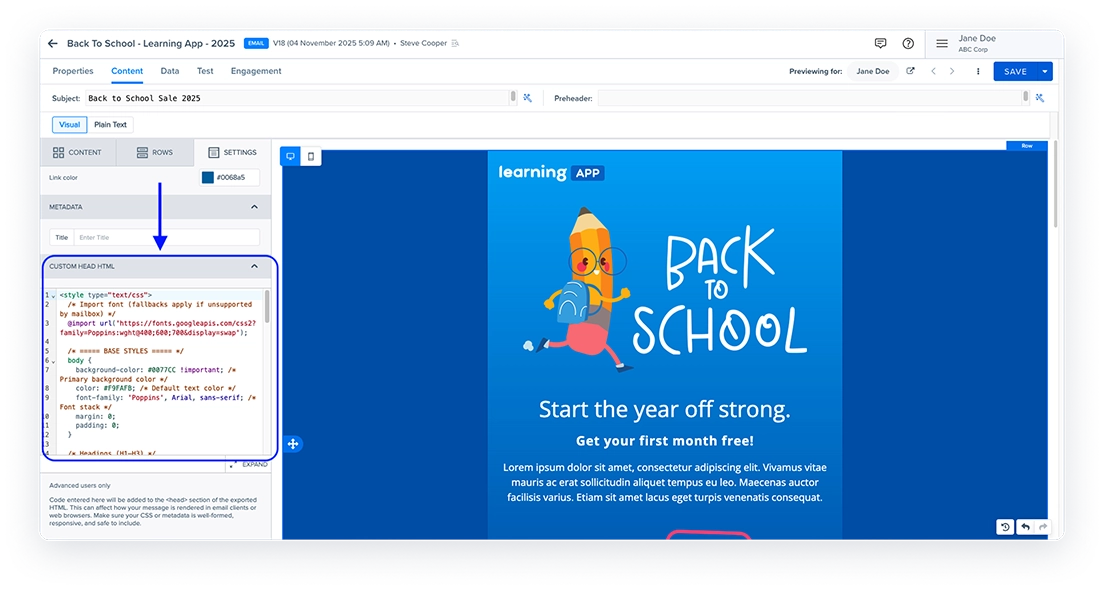Open the comments icon in header

point(880,44)
